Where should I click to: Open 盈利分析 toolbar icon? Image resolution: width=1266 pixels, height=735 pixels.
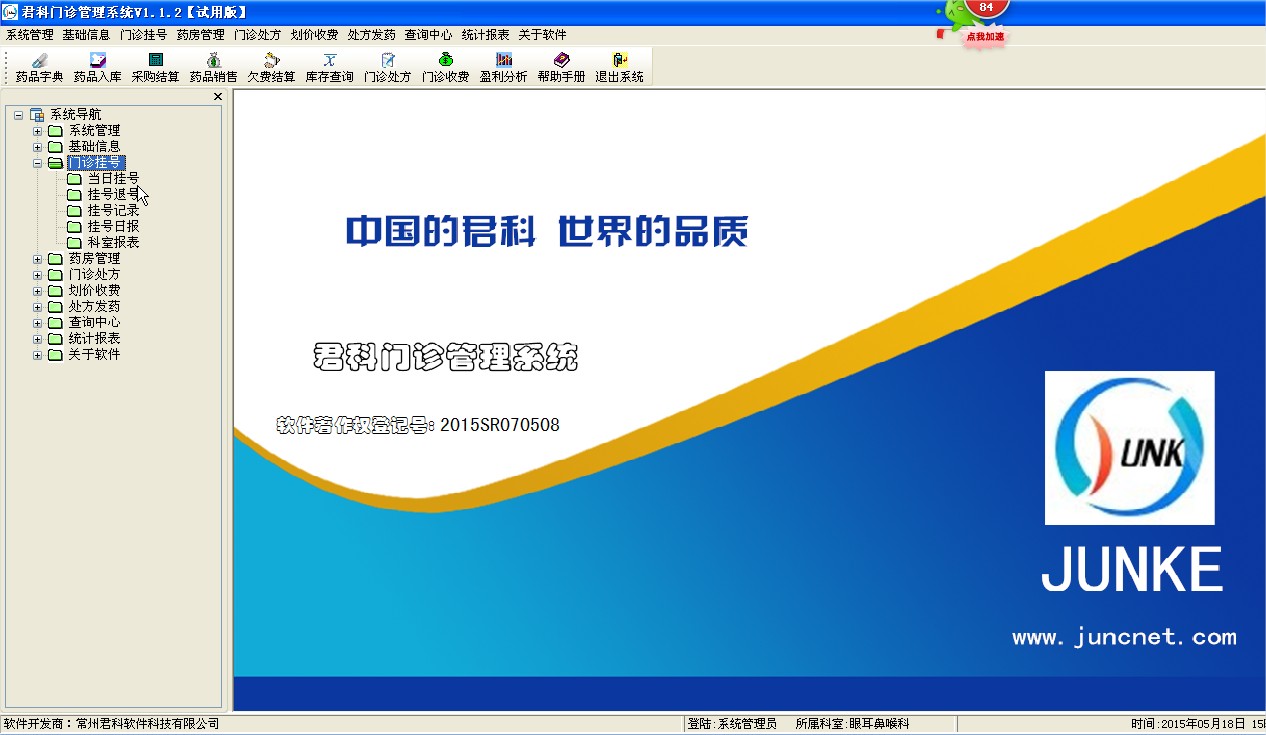click(503, 67)
